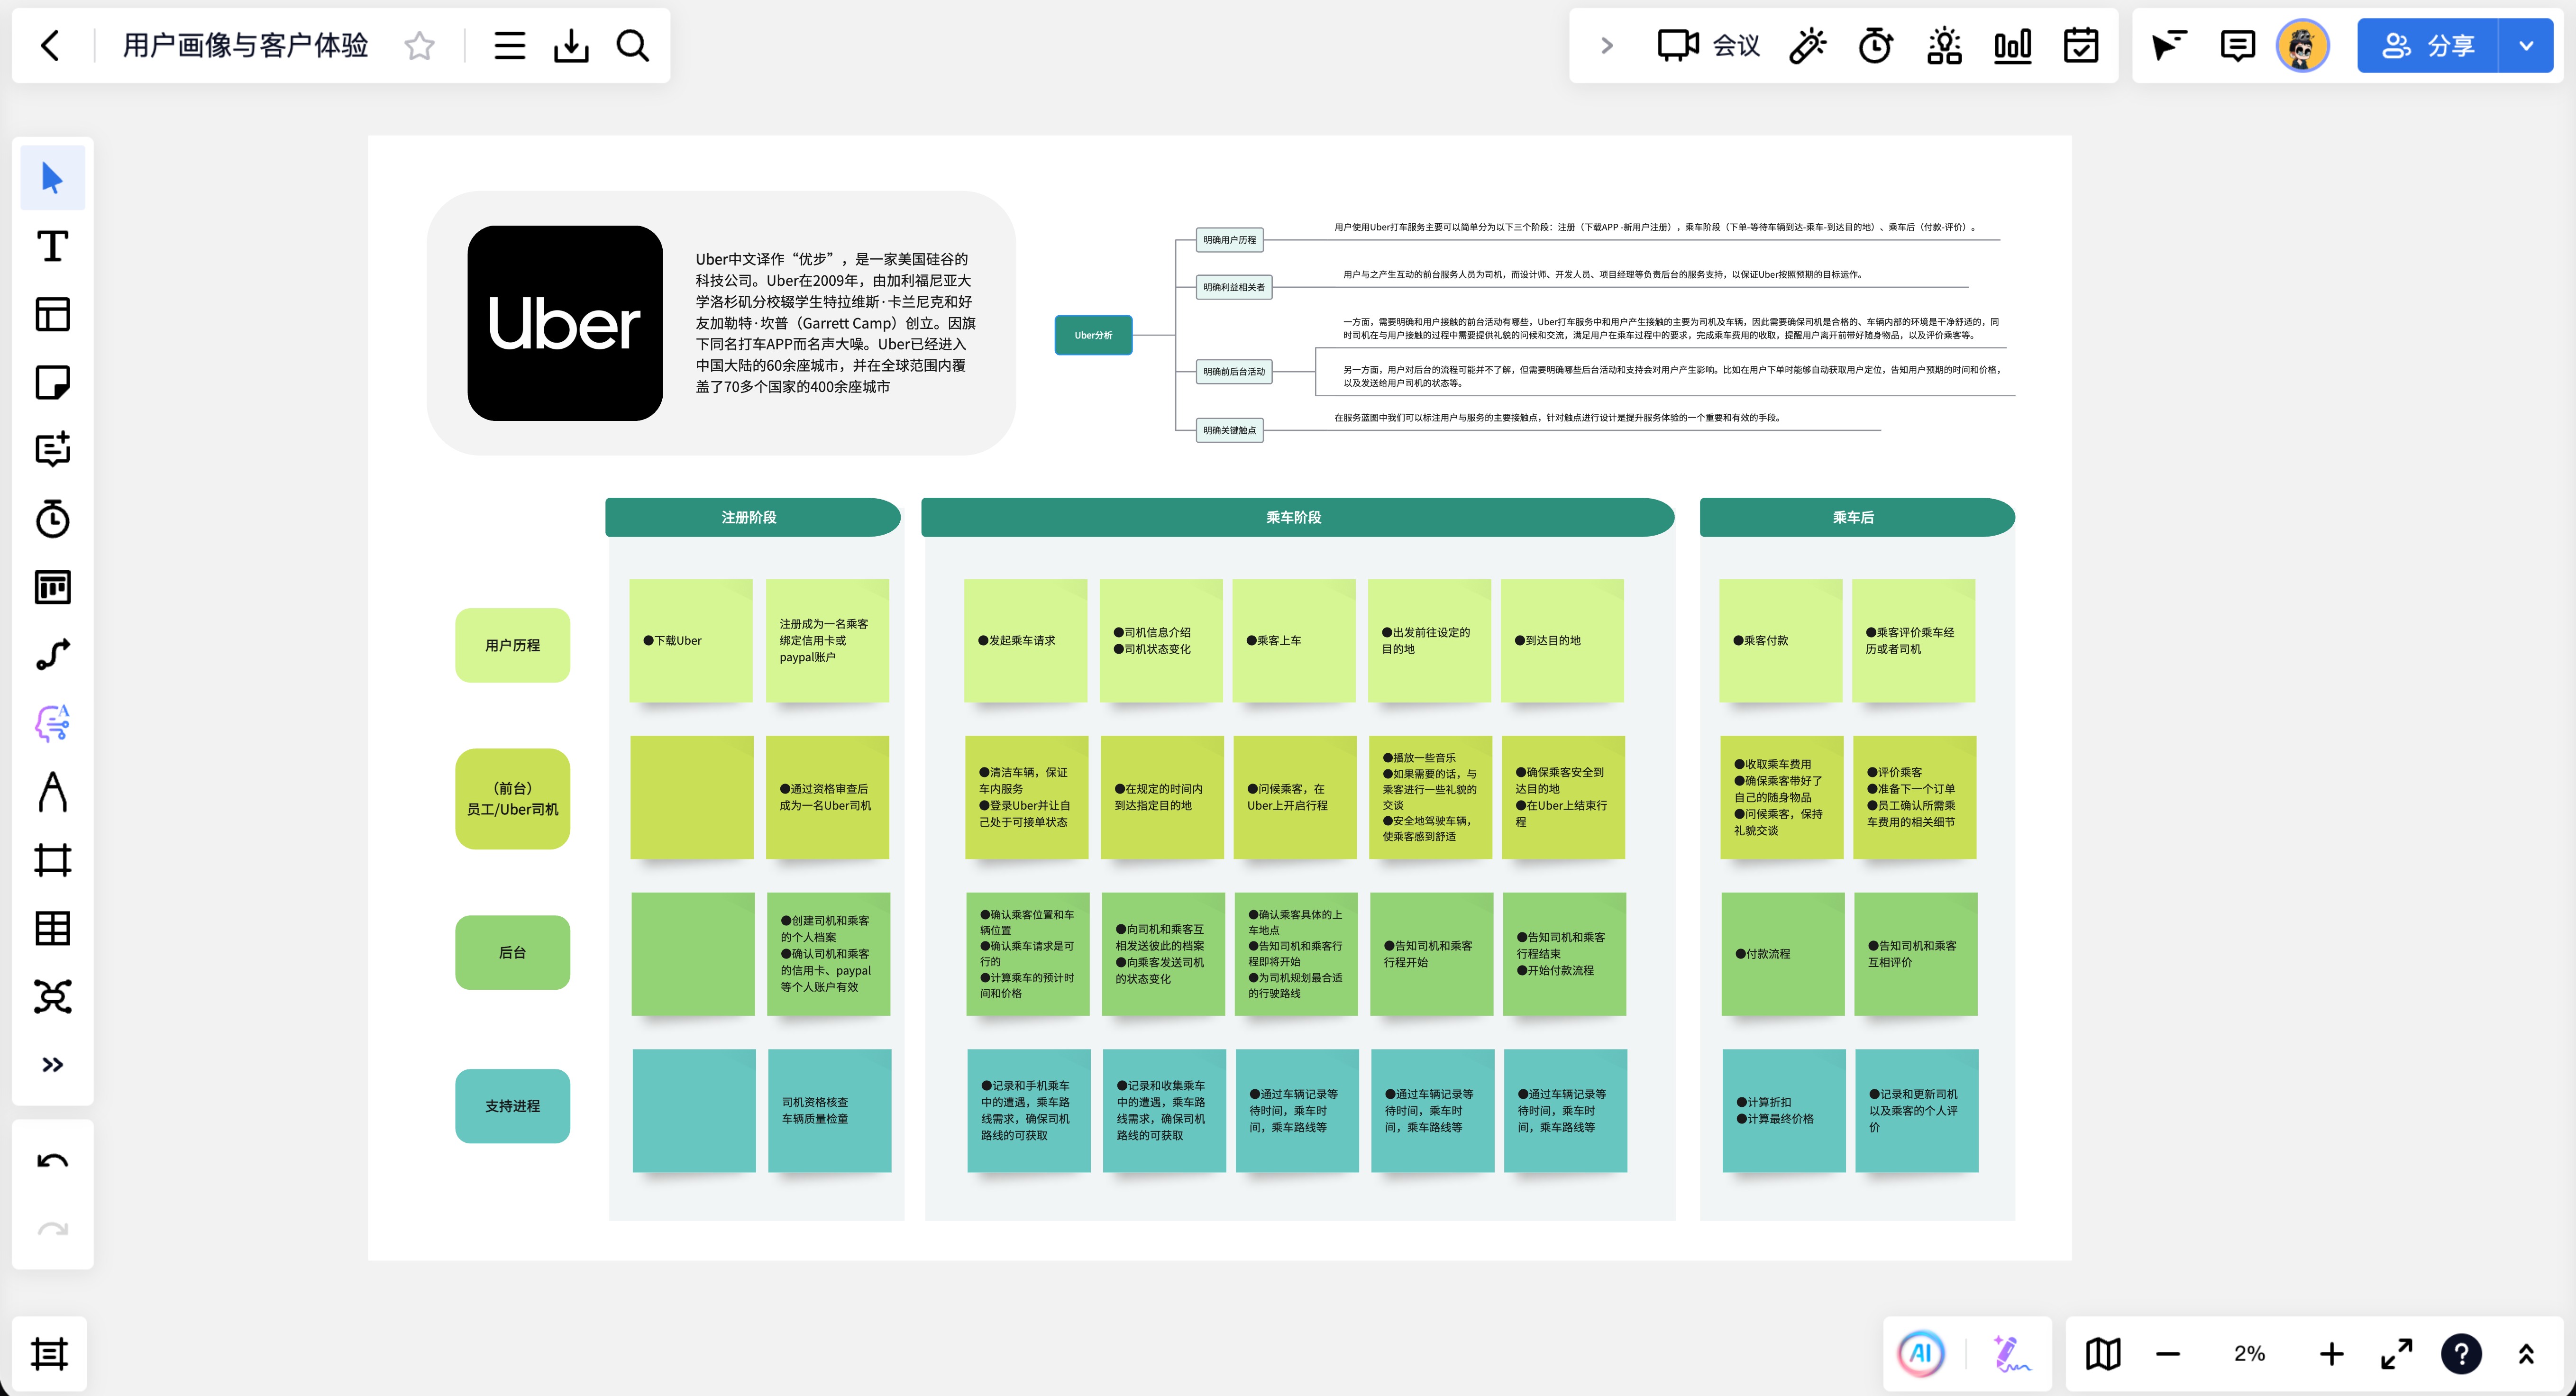Image resolution: width=2576 pixels, height=1396 pixels.
Task: Undo the last action
Action: coord(52,1161)
